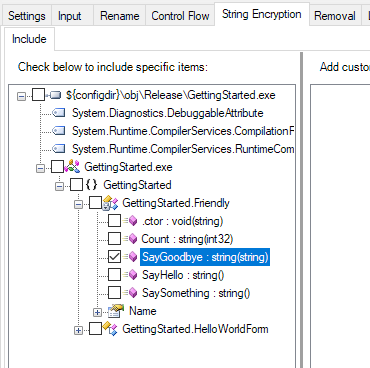Open the Rename tab
Image resolution: width=370 pixels, height=368 pixels.
(x=119, y=16)
